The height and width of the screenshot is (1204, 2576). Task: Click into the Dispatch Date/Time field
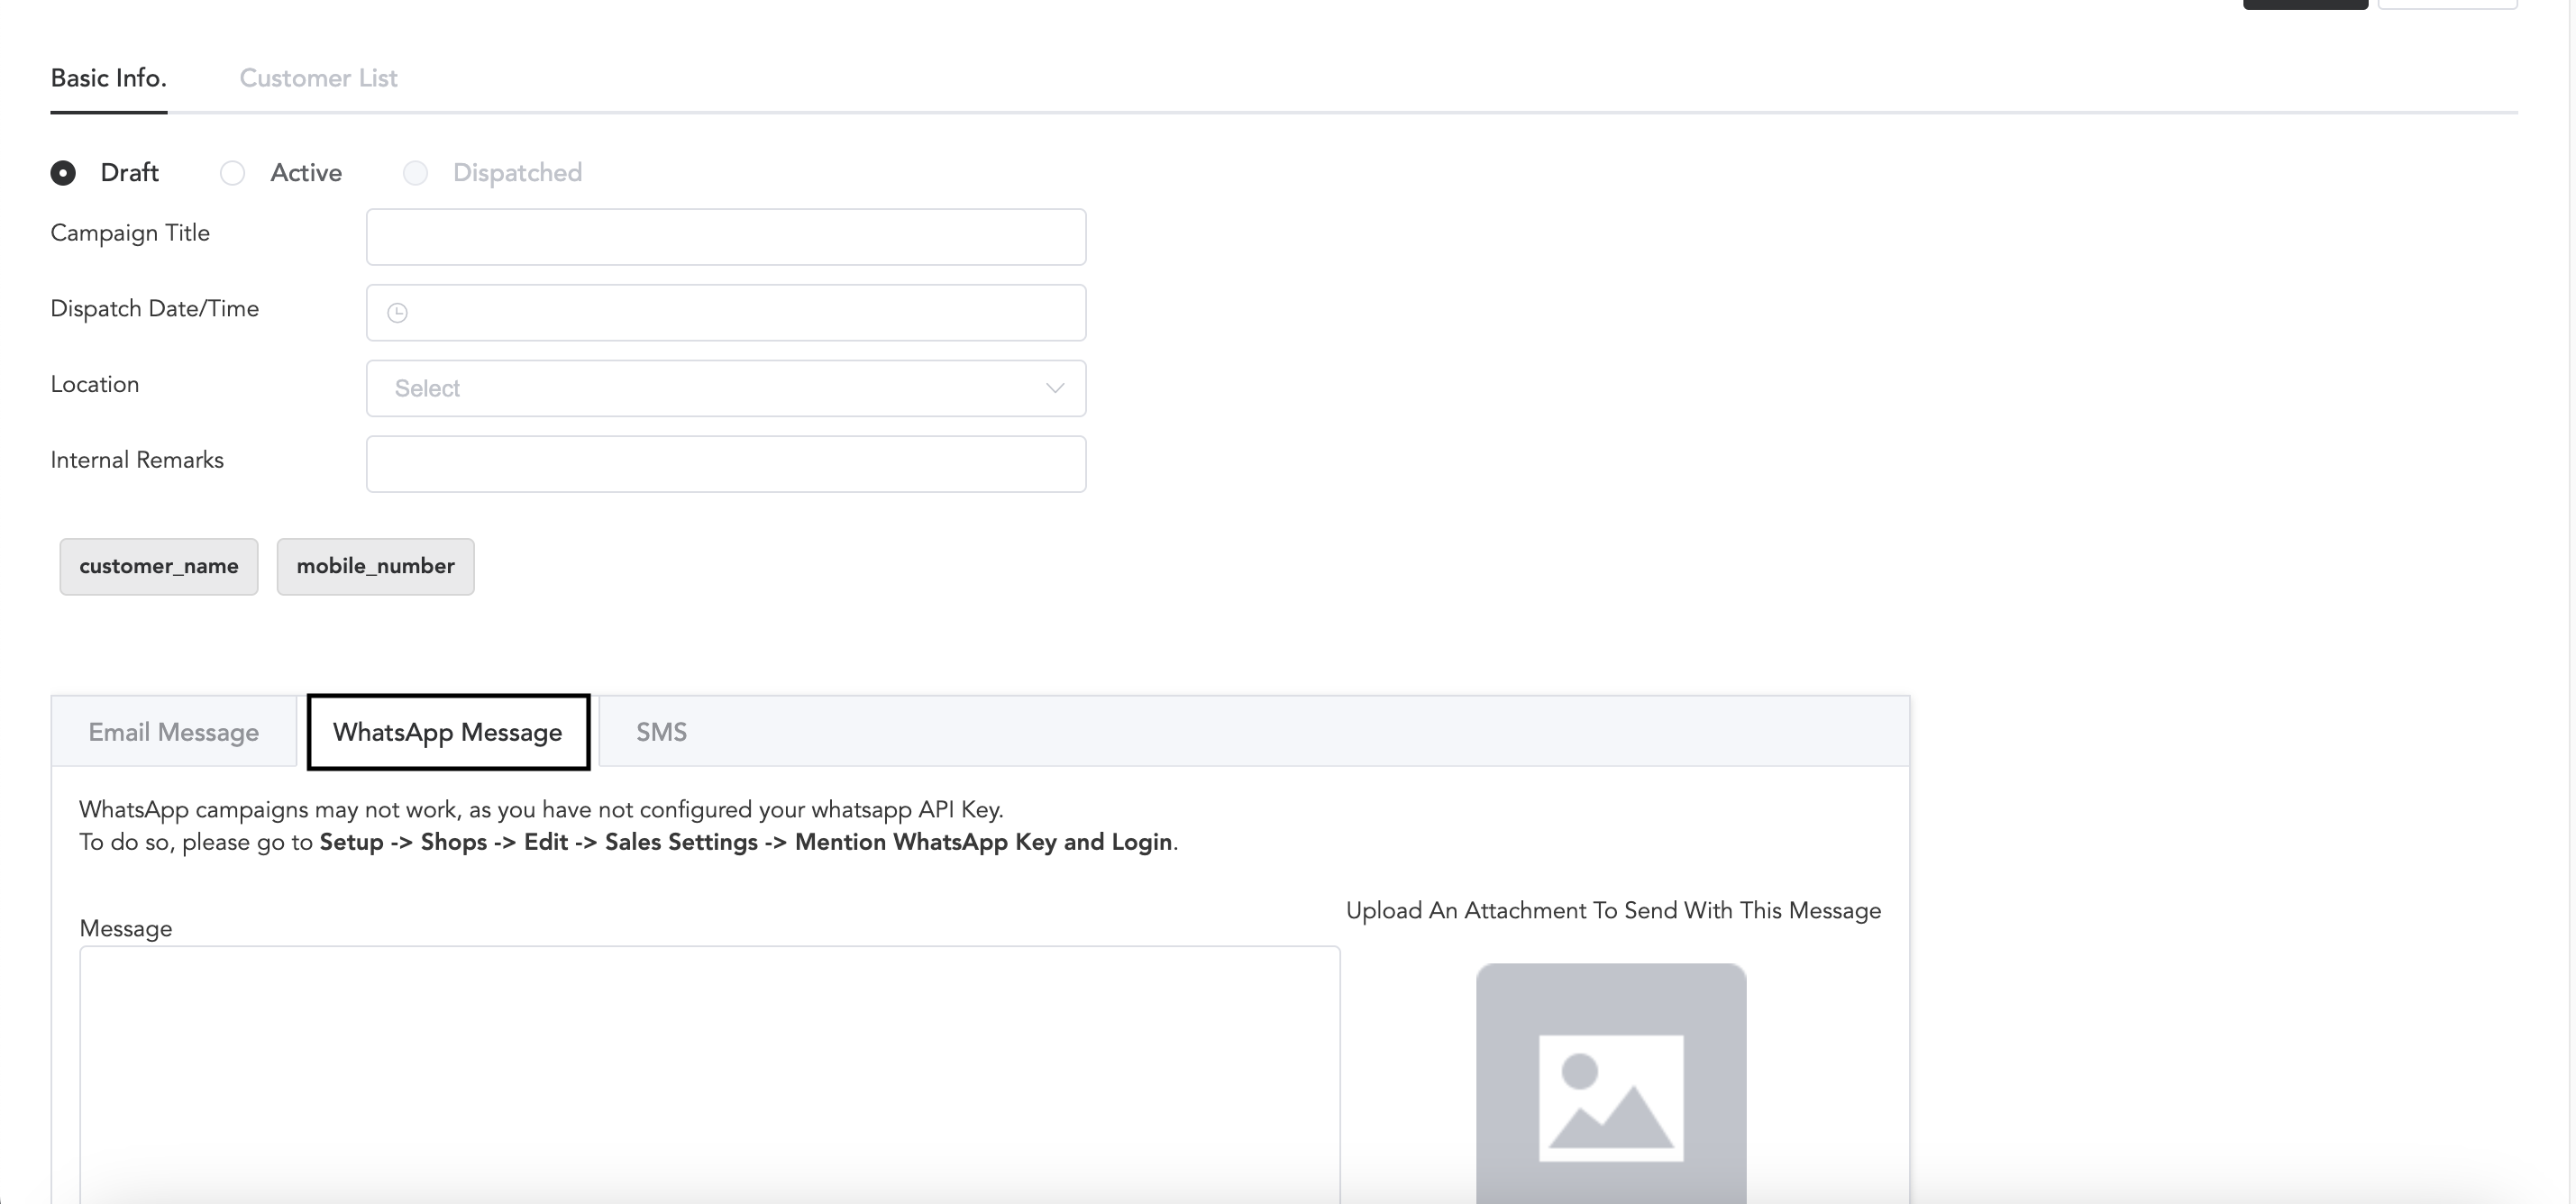[740, 313]
